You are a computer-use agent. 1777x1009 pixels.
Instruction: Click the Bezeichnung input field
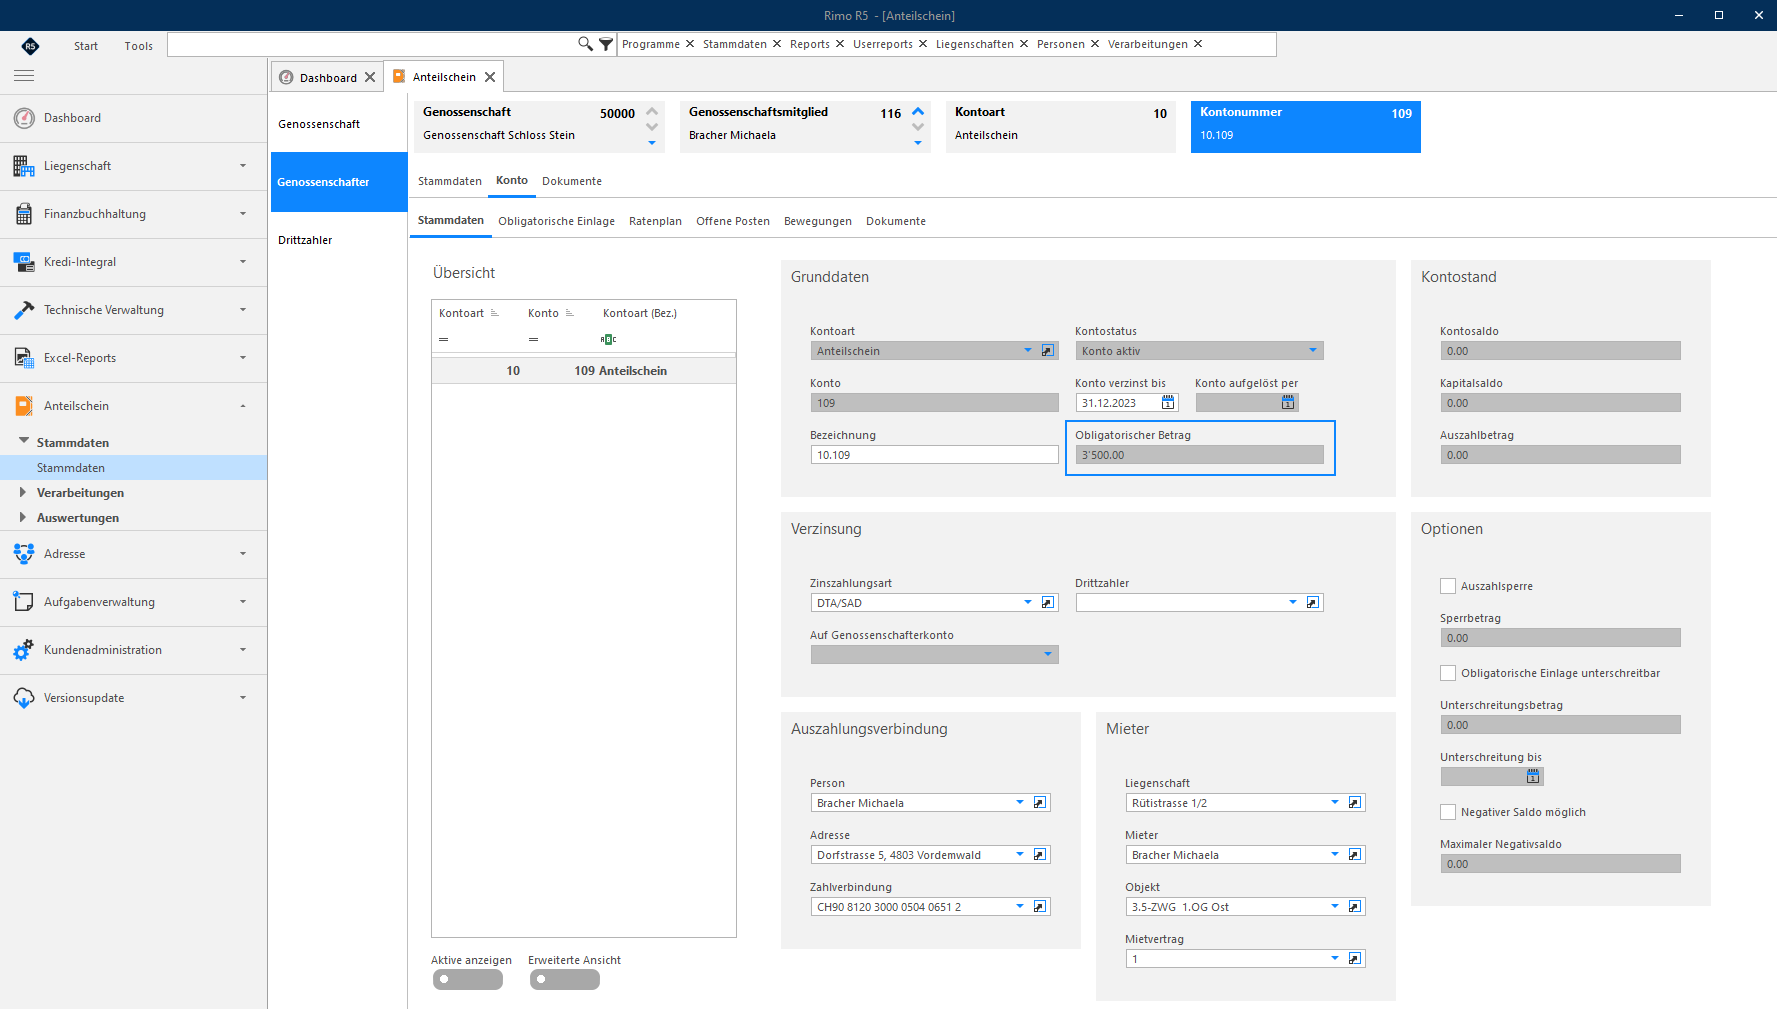pos(934,455)
